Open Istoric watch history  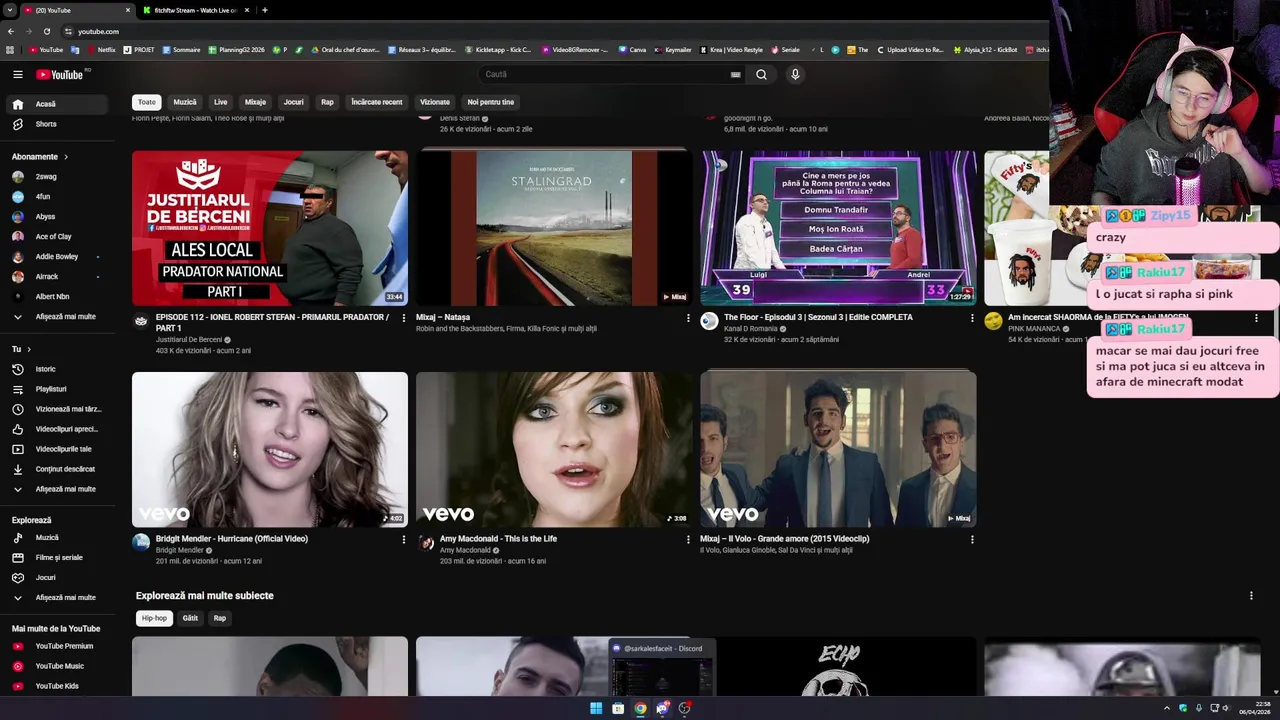point(57,369)
